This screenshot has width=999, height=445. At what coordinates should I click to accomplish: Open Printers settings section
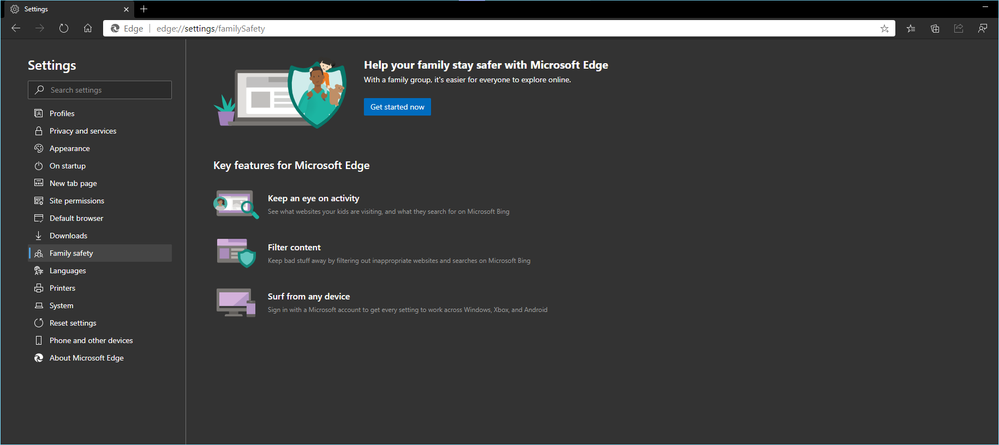click(100, 288)
